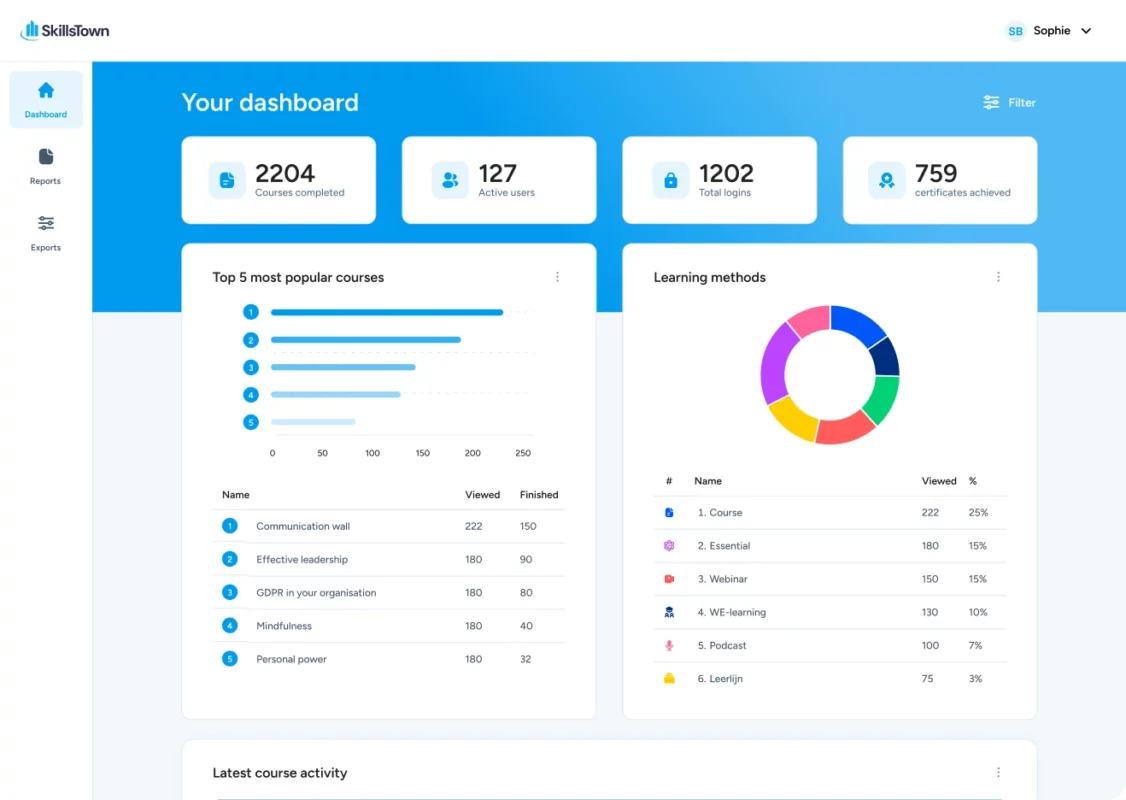Click the first bar in popular courses chart
The width and height of the screenshot is (1126, 800).
pos(386,312)
